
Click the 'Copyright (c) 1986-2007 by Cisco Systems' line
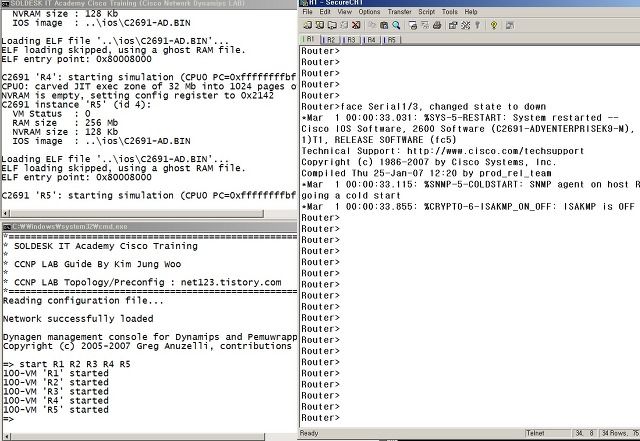(x=429, y=162)
